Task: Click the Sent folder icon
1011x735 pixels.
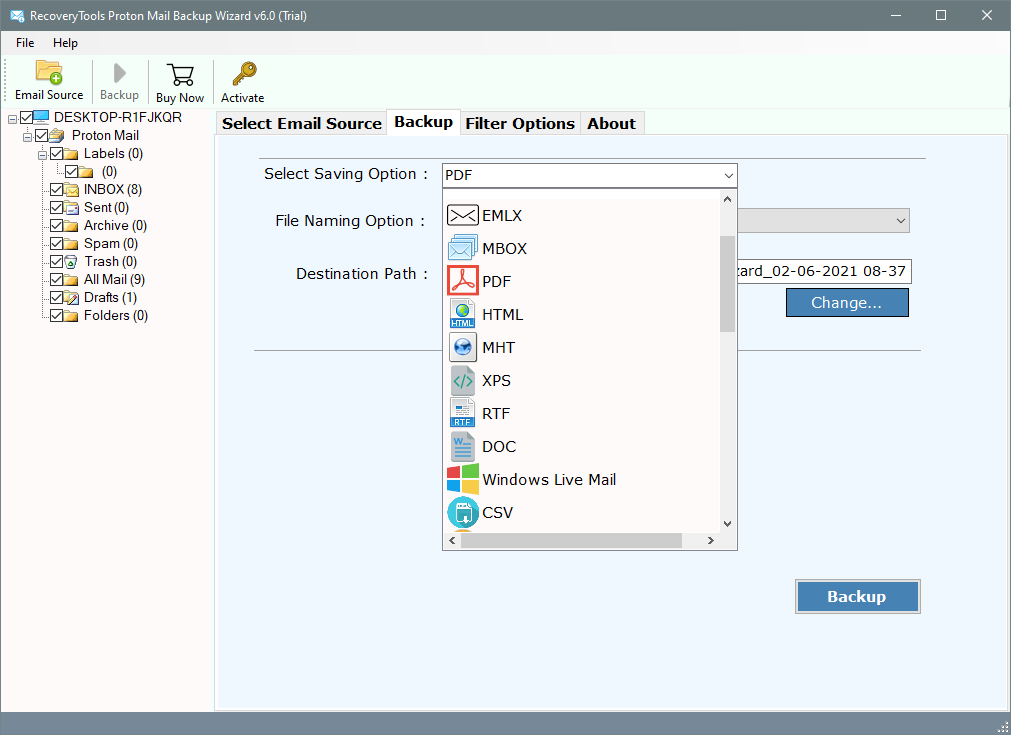Action: [72, 208]
